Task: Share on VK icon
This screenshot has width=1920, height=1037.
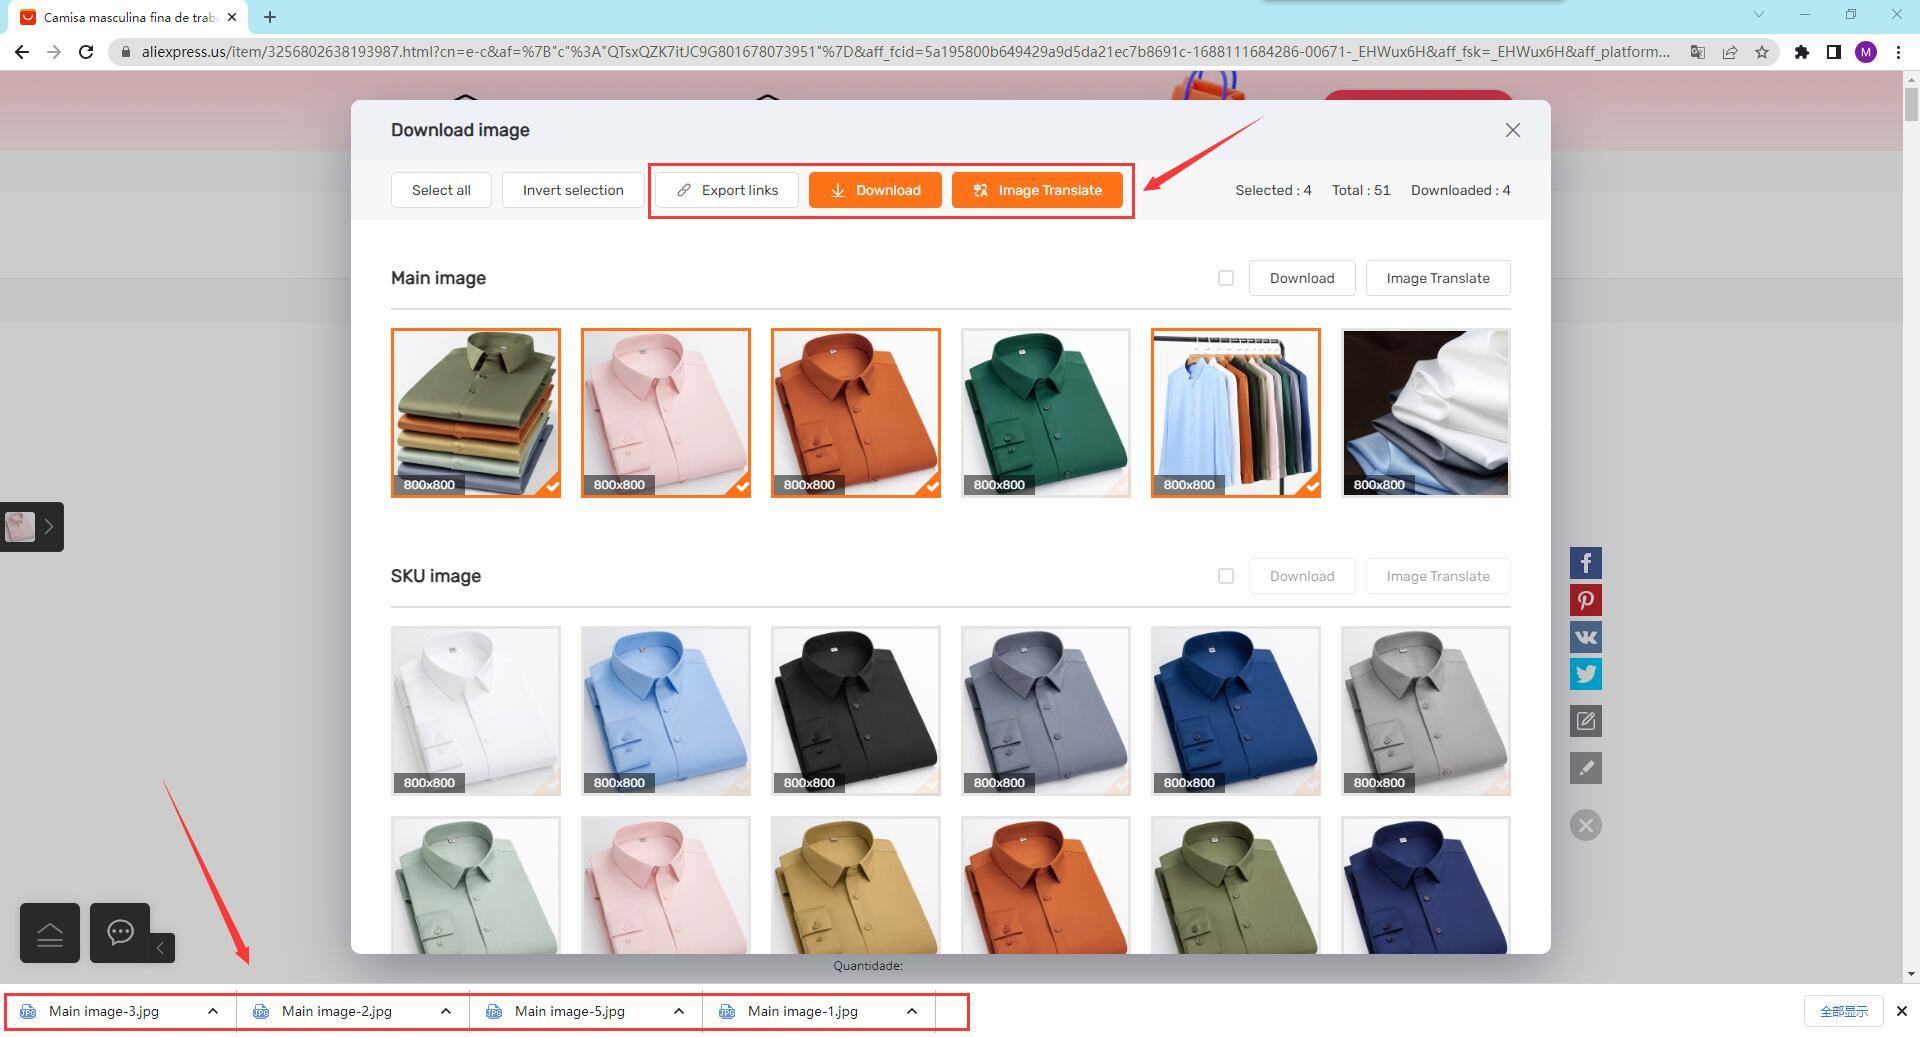Action: pyautogui.click(x=1585, y=637)
